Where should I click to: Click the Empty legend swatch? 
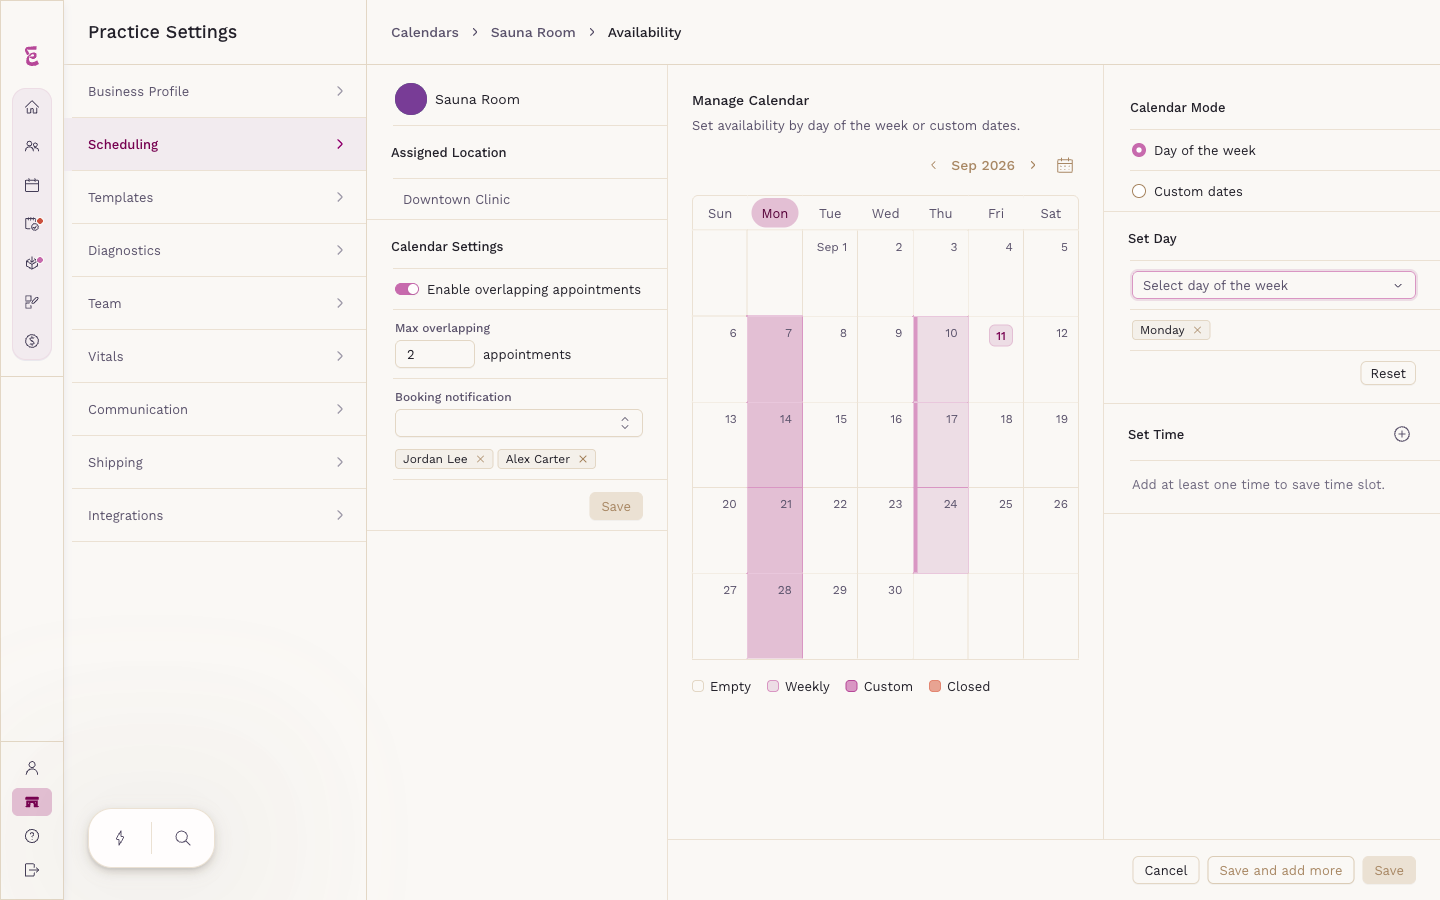point(698,686)
